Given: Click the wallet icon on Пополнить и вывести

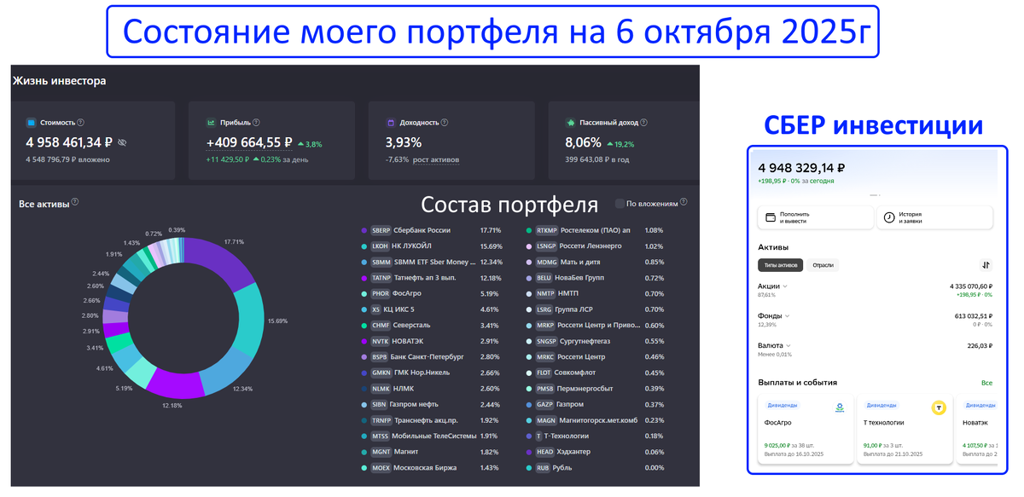Looking at the screenshot, I should coord(771,217).
